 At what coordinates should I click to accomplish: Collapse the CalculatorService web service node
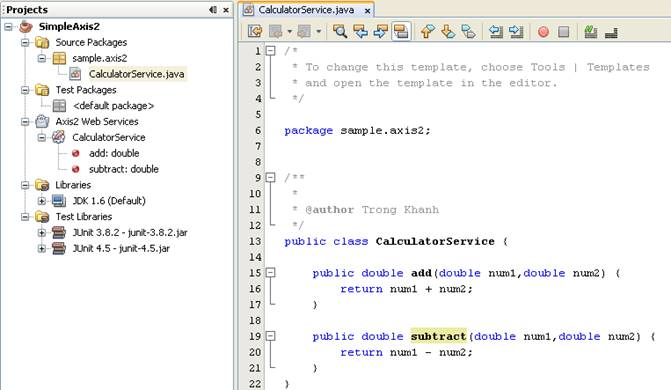(42, 137)
